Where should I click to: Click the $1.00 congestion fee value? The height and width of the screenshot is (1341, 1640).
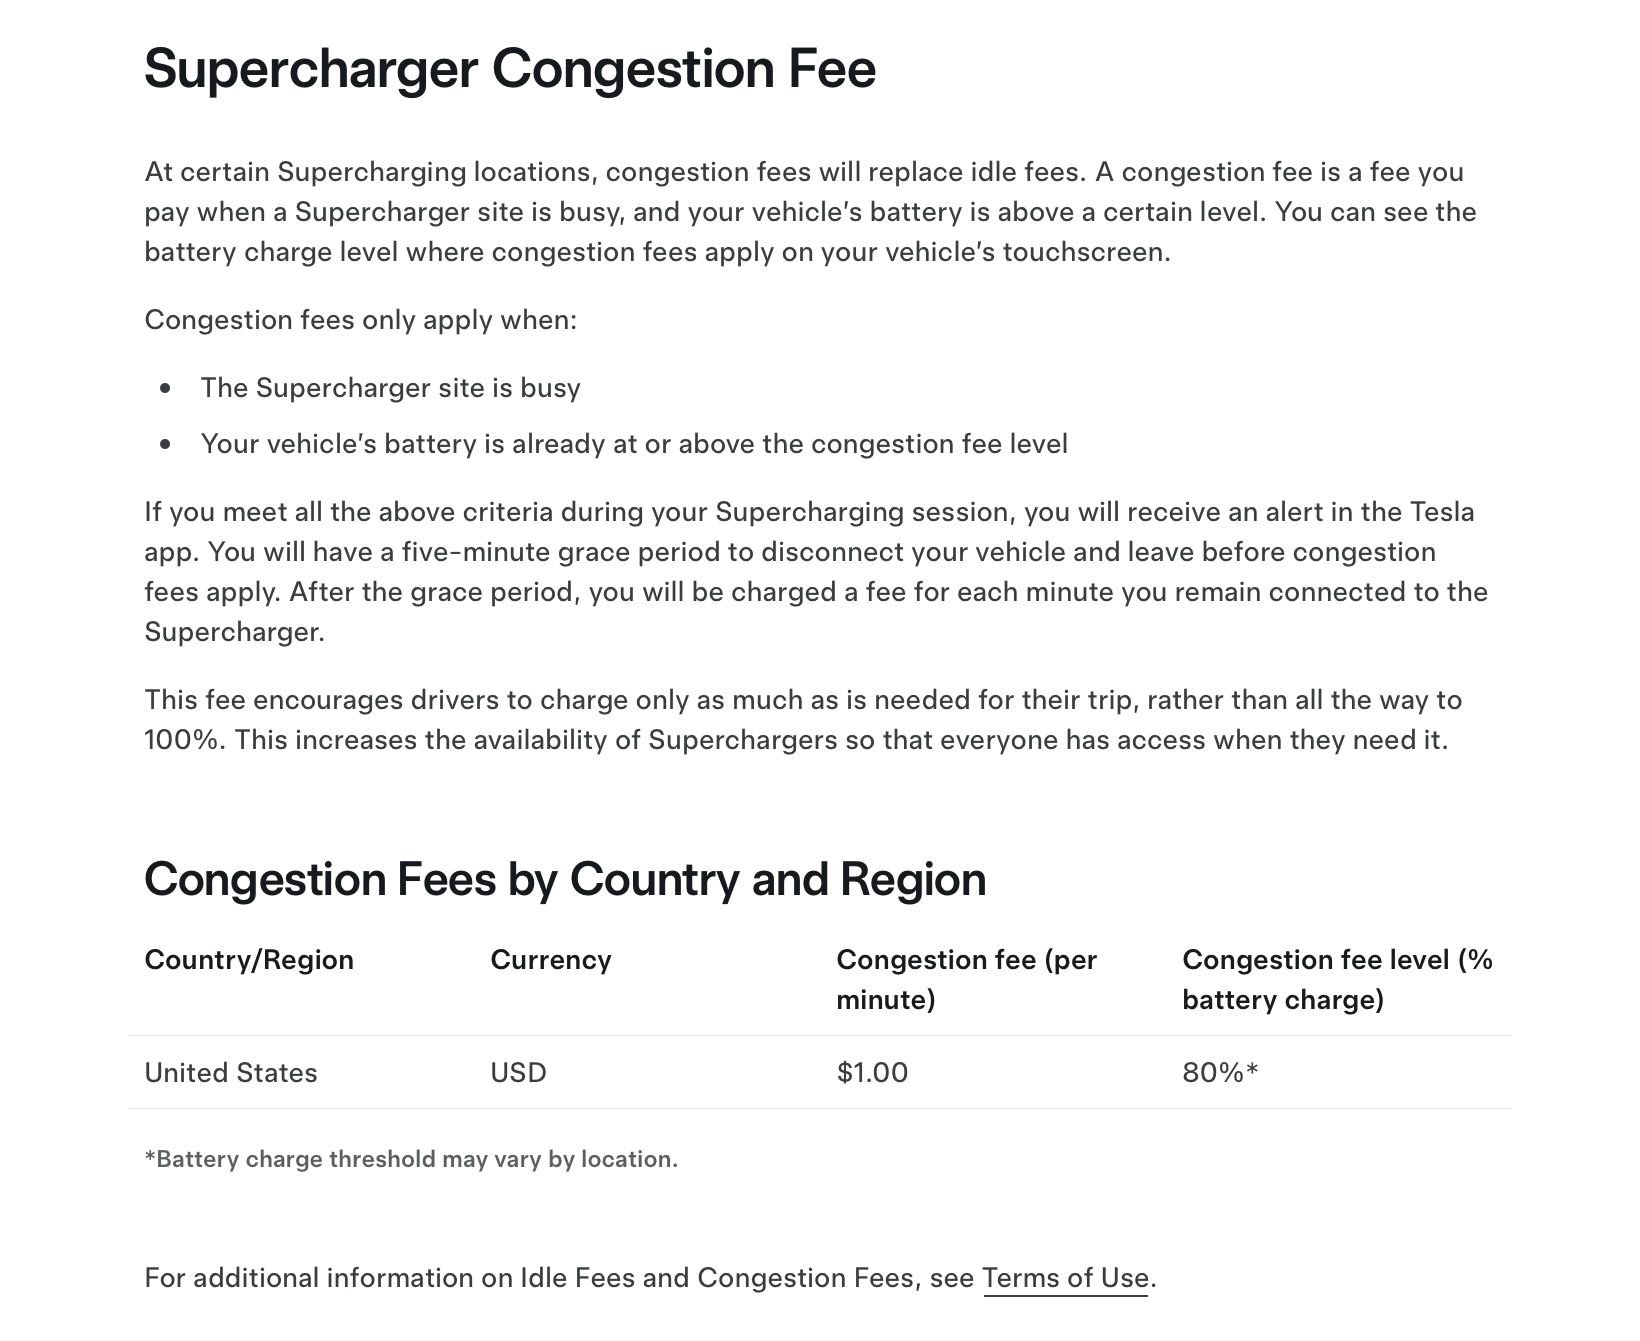(872, 1073)
